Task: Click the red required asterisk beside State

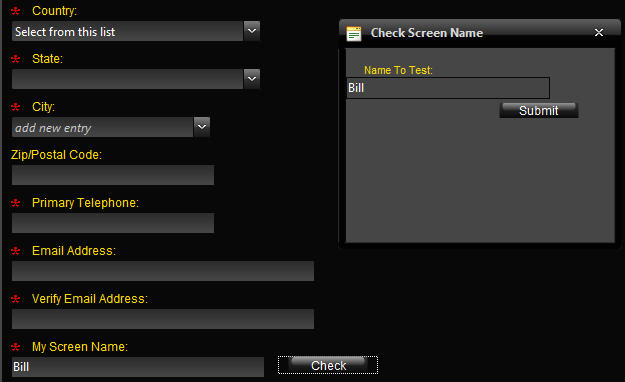Action: (16, 59)
